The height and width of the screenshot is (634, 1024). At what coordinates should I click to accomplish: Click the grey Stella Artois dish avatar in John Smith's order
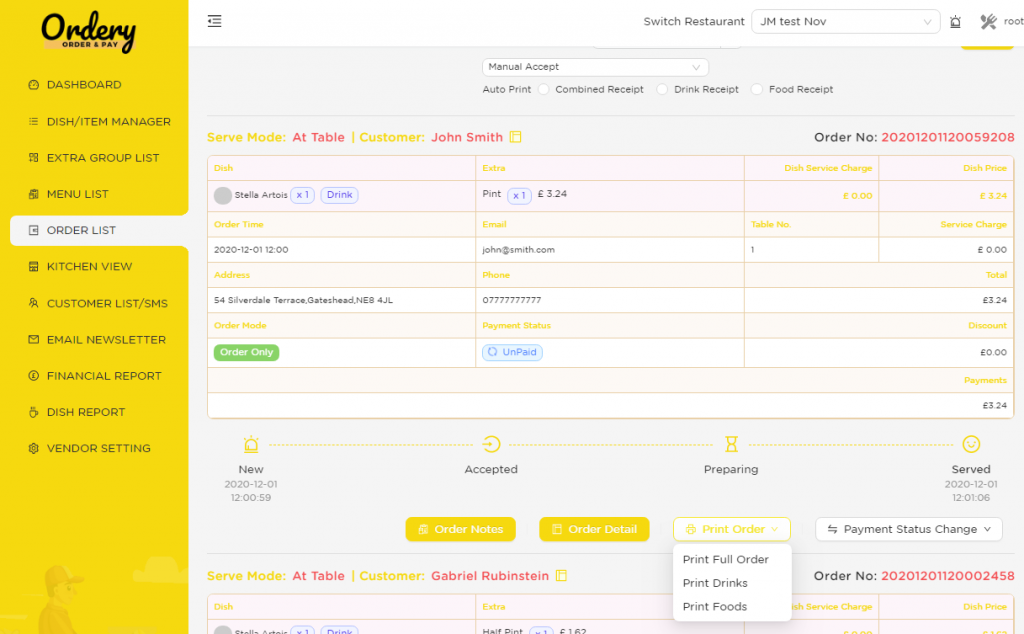[223, 195]
